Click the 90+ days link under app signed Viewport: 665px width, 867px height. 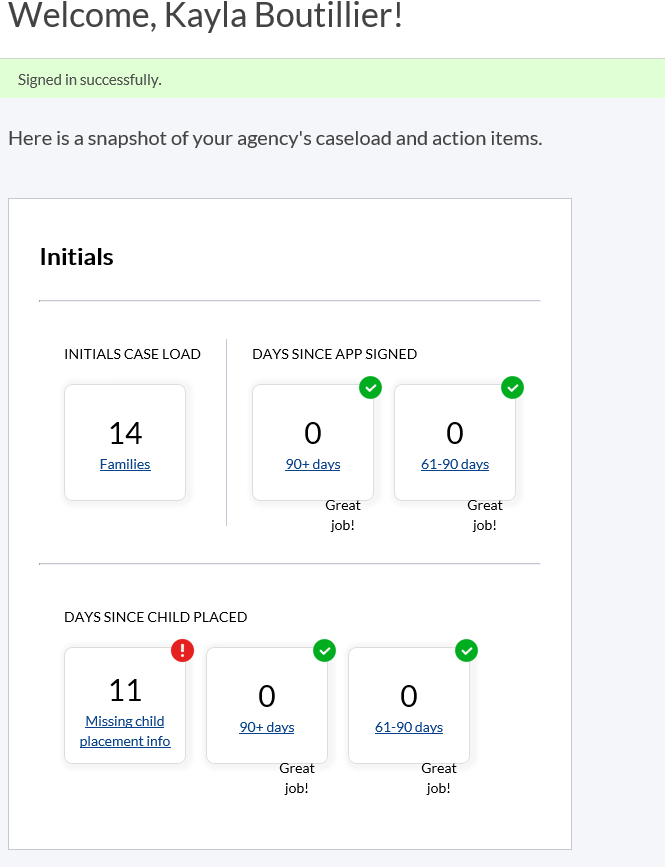click(x=312, y=464)
